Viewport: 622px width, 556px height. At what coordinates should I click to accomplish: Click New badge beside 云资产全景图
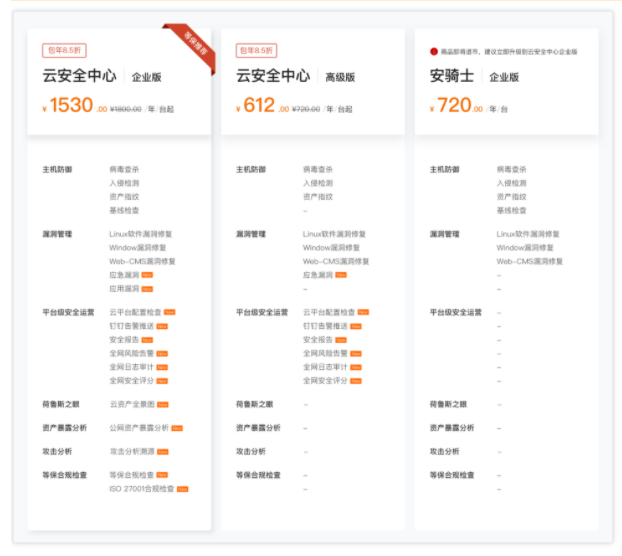pyautogui.click(x=163, y=405)
